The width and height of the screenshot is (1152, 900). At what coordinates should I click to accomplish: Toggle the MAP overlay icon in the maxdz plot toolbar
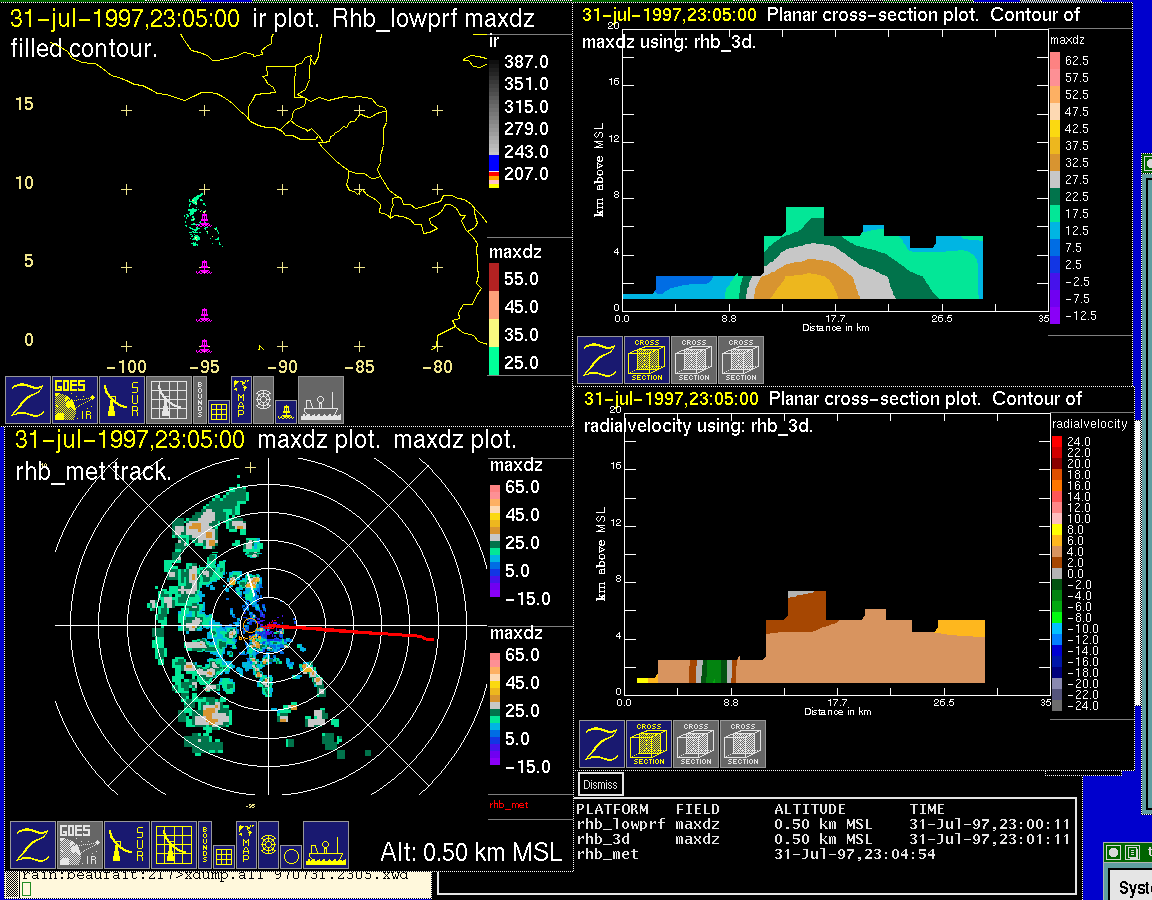(245, 833)
